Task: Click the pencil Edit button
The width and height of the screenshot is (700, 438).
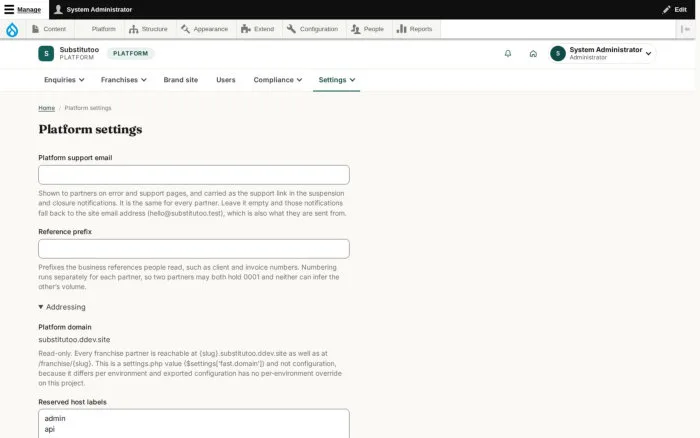Action: pos(674,9)
